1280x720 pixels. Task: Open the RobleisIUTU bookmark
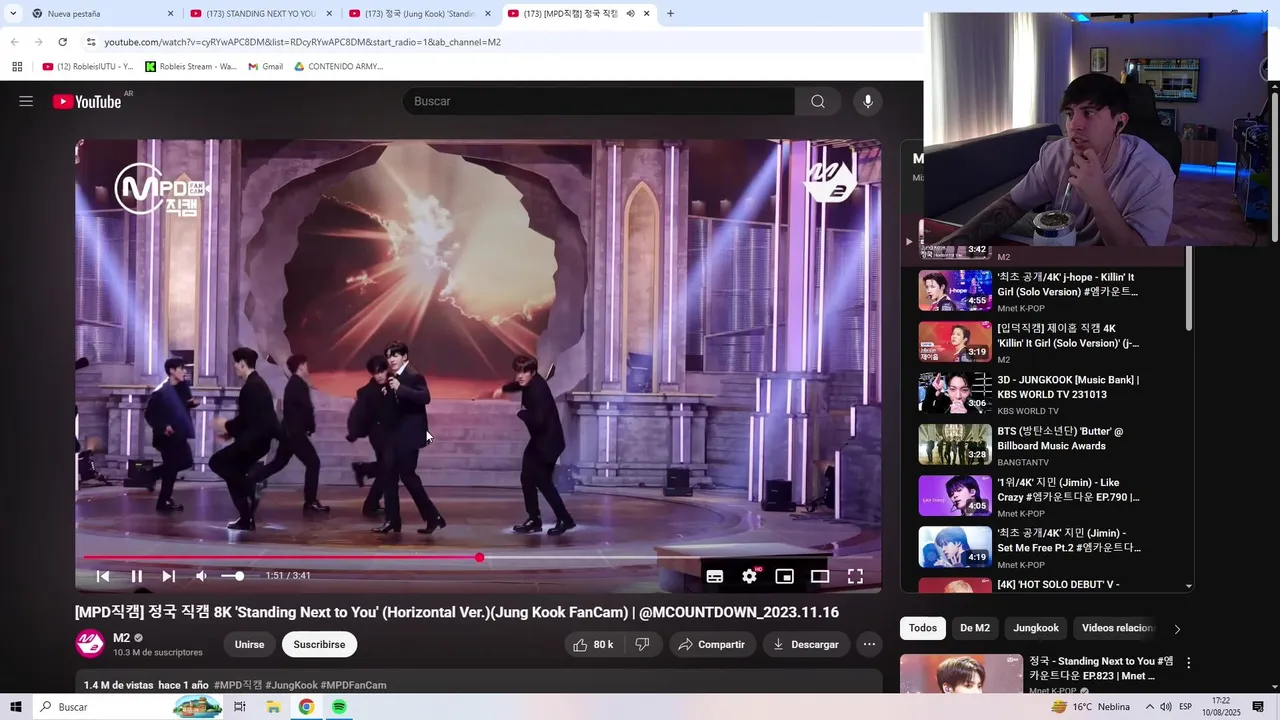click(88, 66)
